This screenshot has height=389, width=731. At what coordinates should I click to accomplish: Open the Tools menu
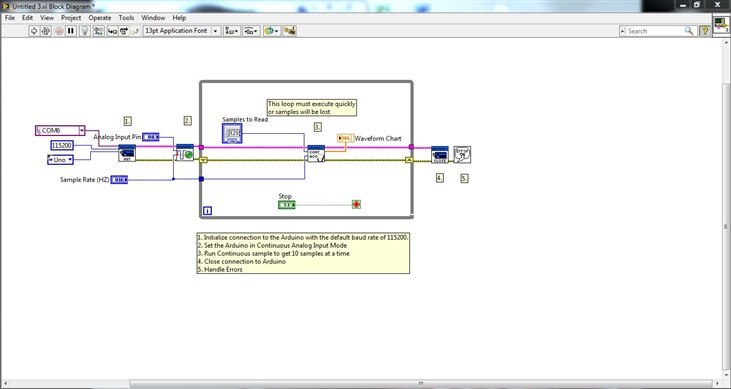click(x=126, y=18)
